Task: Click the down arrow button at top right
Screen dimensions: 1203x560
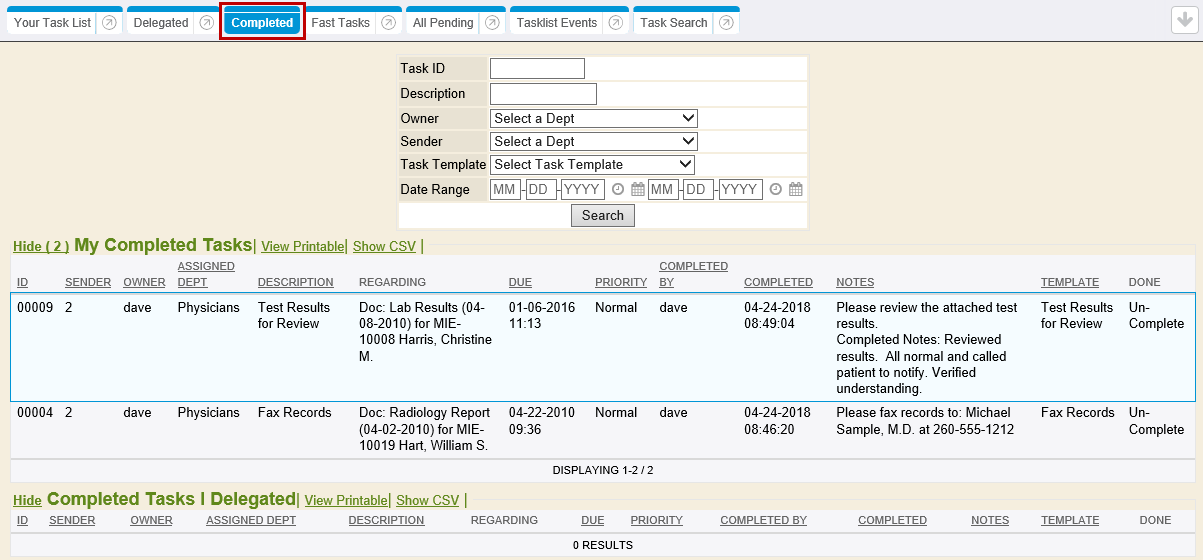Action: click(1184, 21)
